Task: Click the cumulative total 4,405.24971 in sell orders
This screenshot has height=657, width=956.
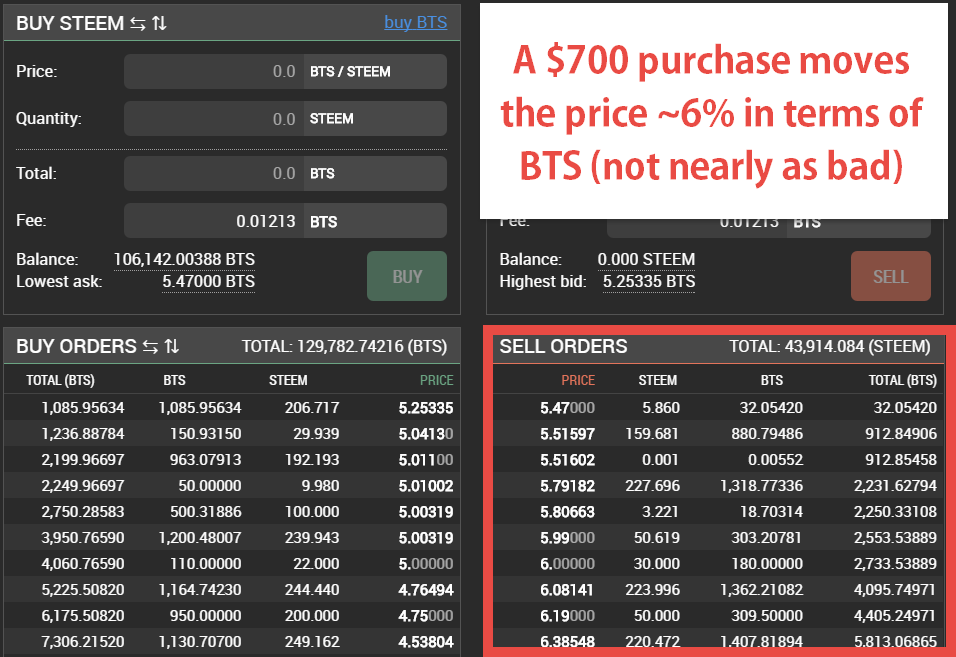Action: (895, 616)
